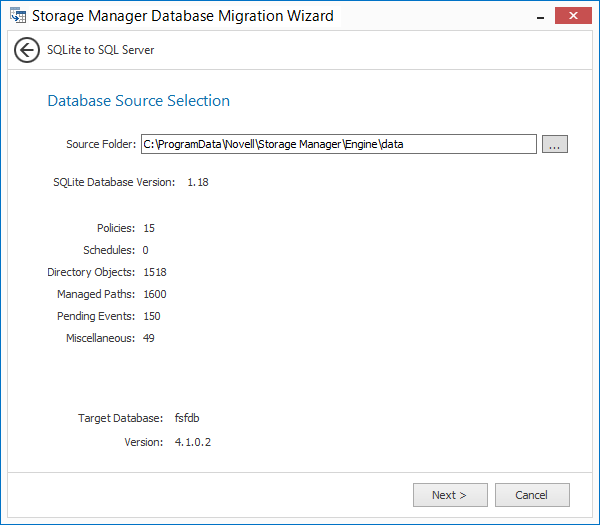Click the SQLite to SQL Server label
The width and height of the screenshot is (602, 527).
click(101, 50)
